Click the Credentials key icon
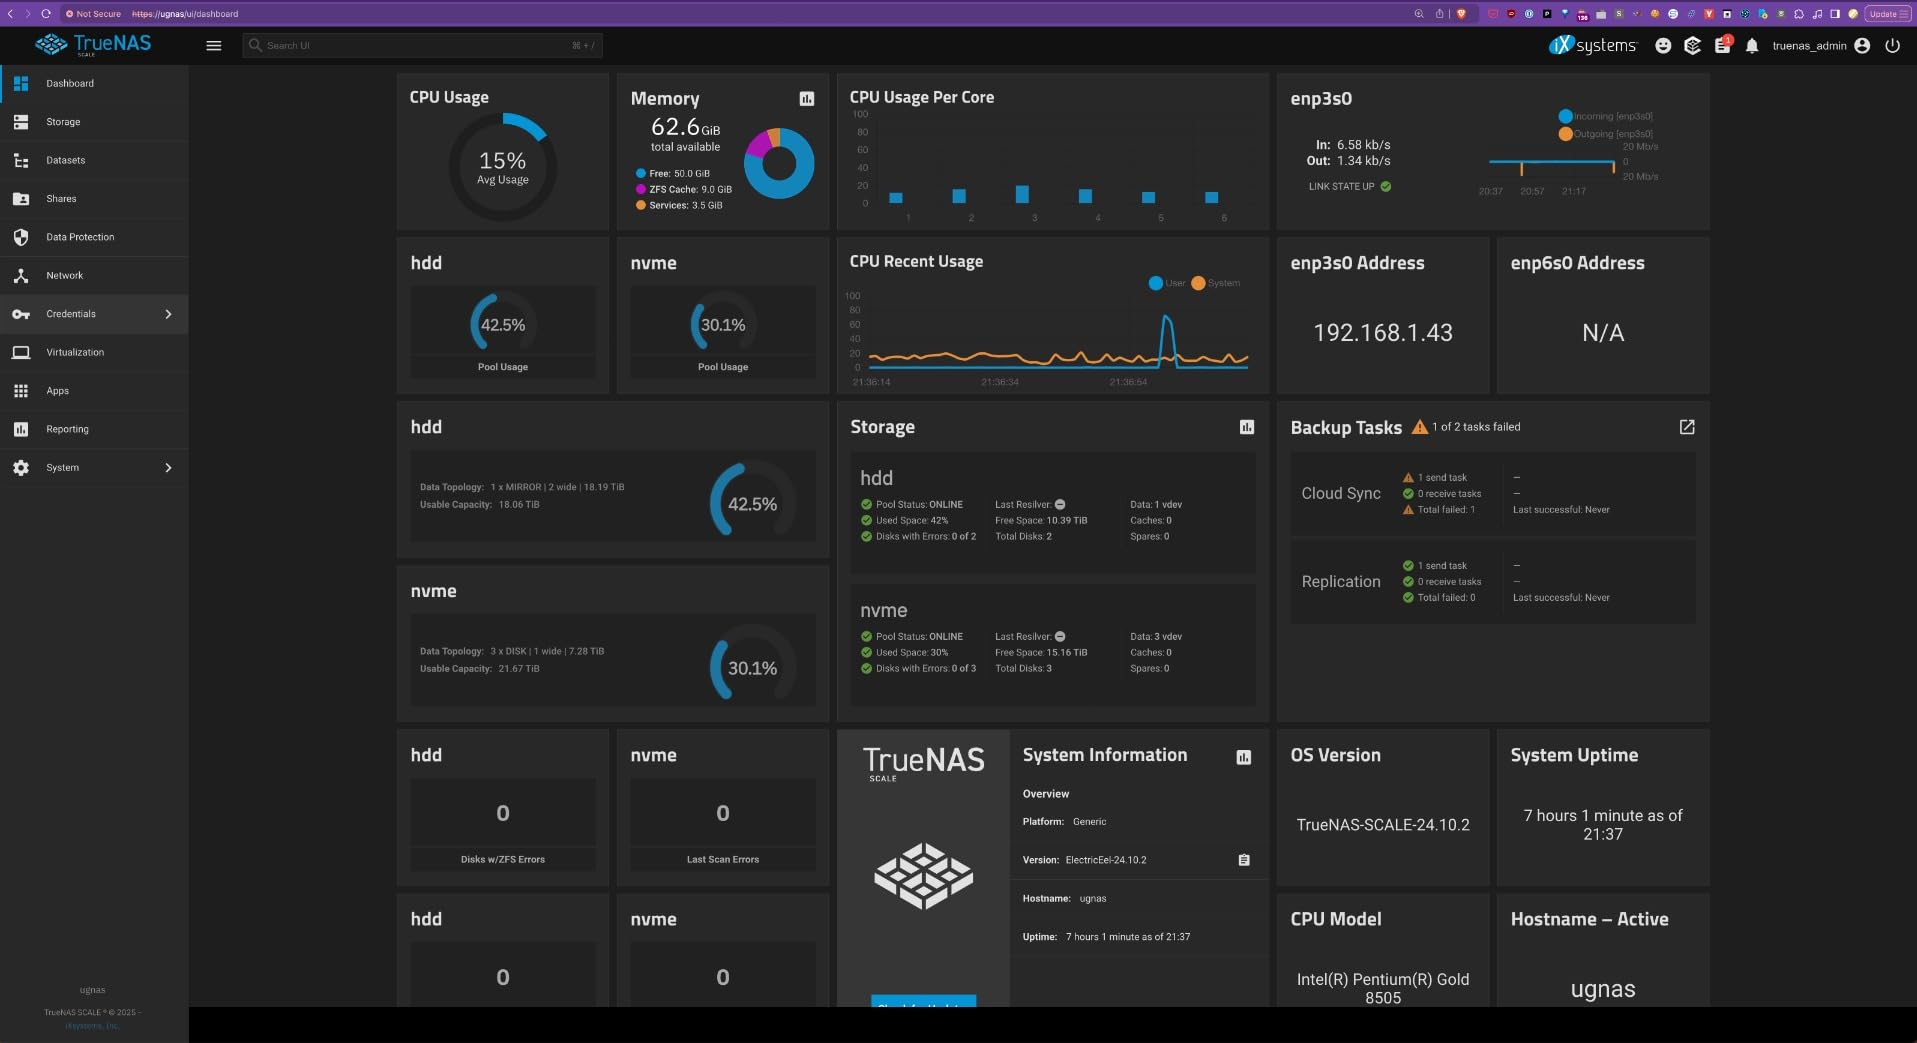Screen dimensions: 1917x1043 point(21,314)
